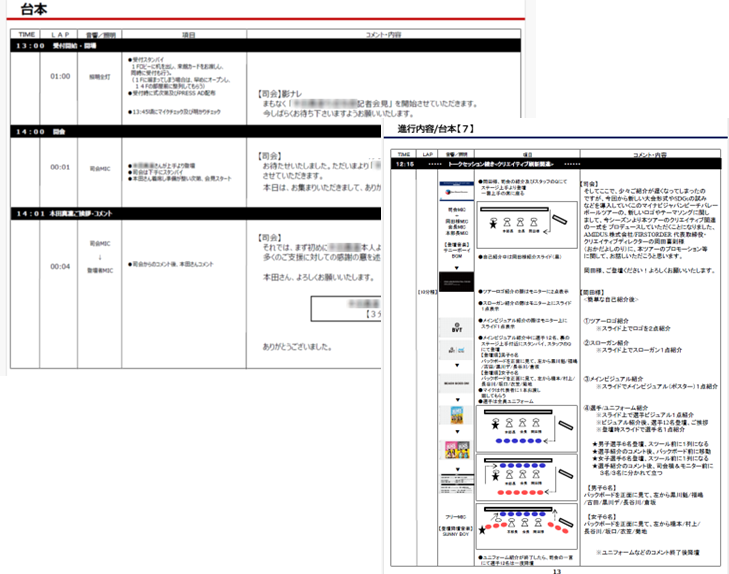Click the 【司会】影ナレ line
The height and width of the screenshot is (574, 729).
pos(279,94)
